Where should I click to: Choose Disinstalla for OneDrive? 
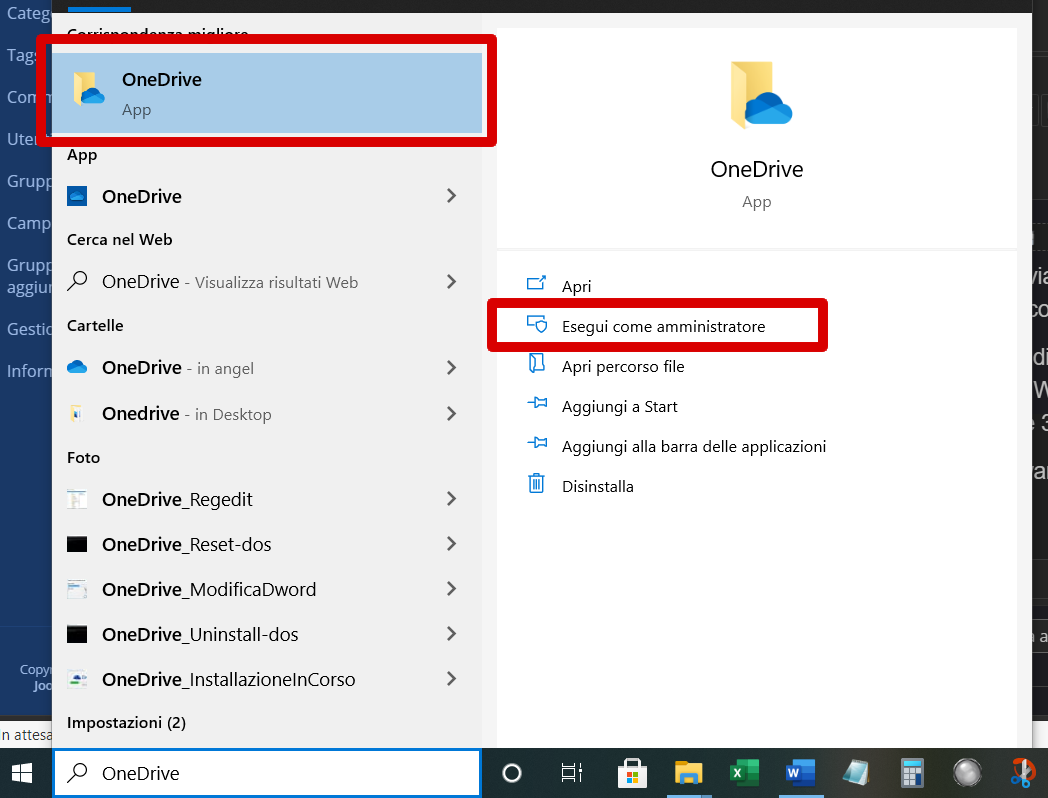pos(598,487)
